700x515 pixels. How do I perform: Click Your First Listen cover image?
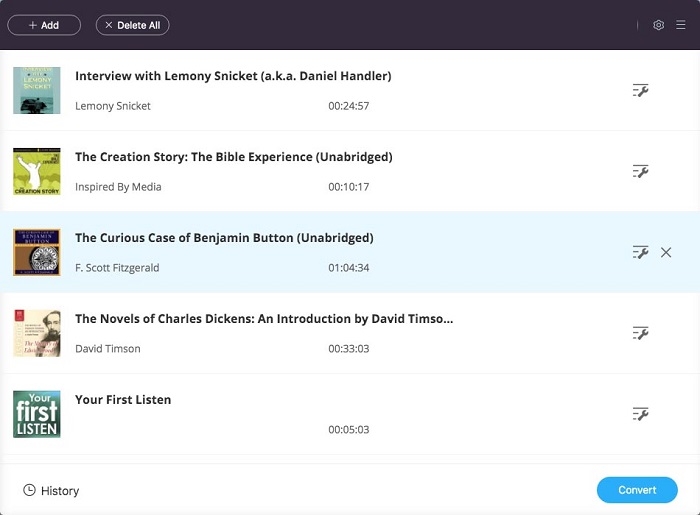[x=37, y=414]
